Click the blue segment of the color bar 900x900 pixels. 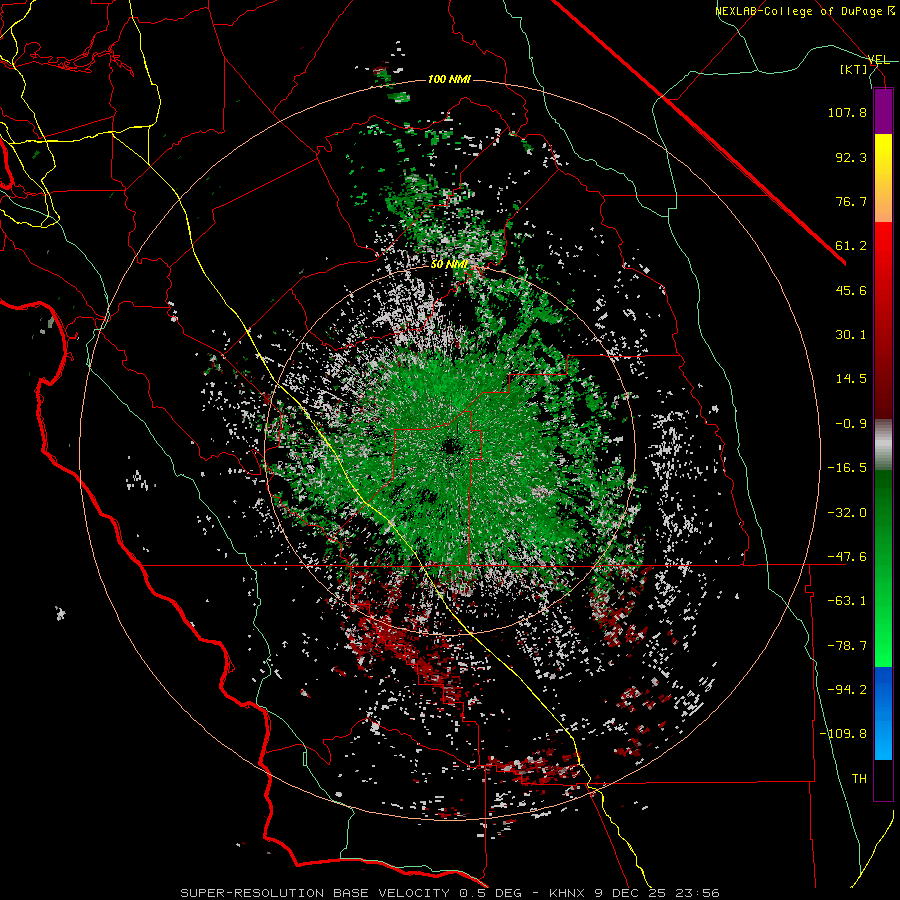tap(883, 713)
